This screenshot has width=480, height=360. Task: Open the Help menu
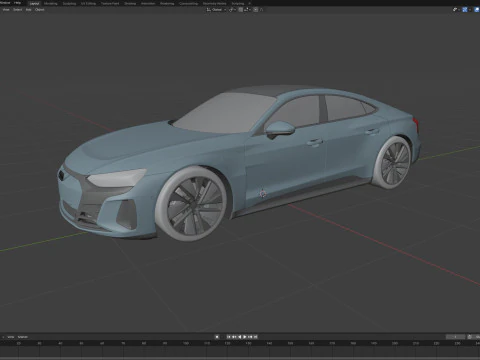pos(17,3)
